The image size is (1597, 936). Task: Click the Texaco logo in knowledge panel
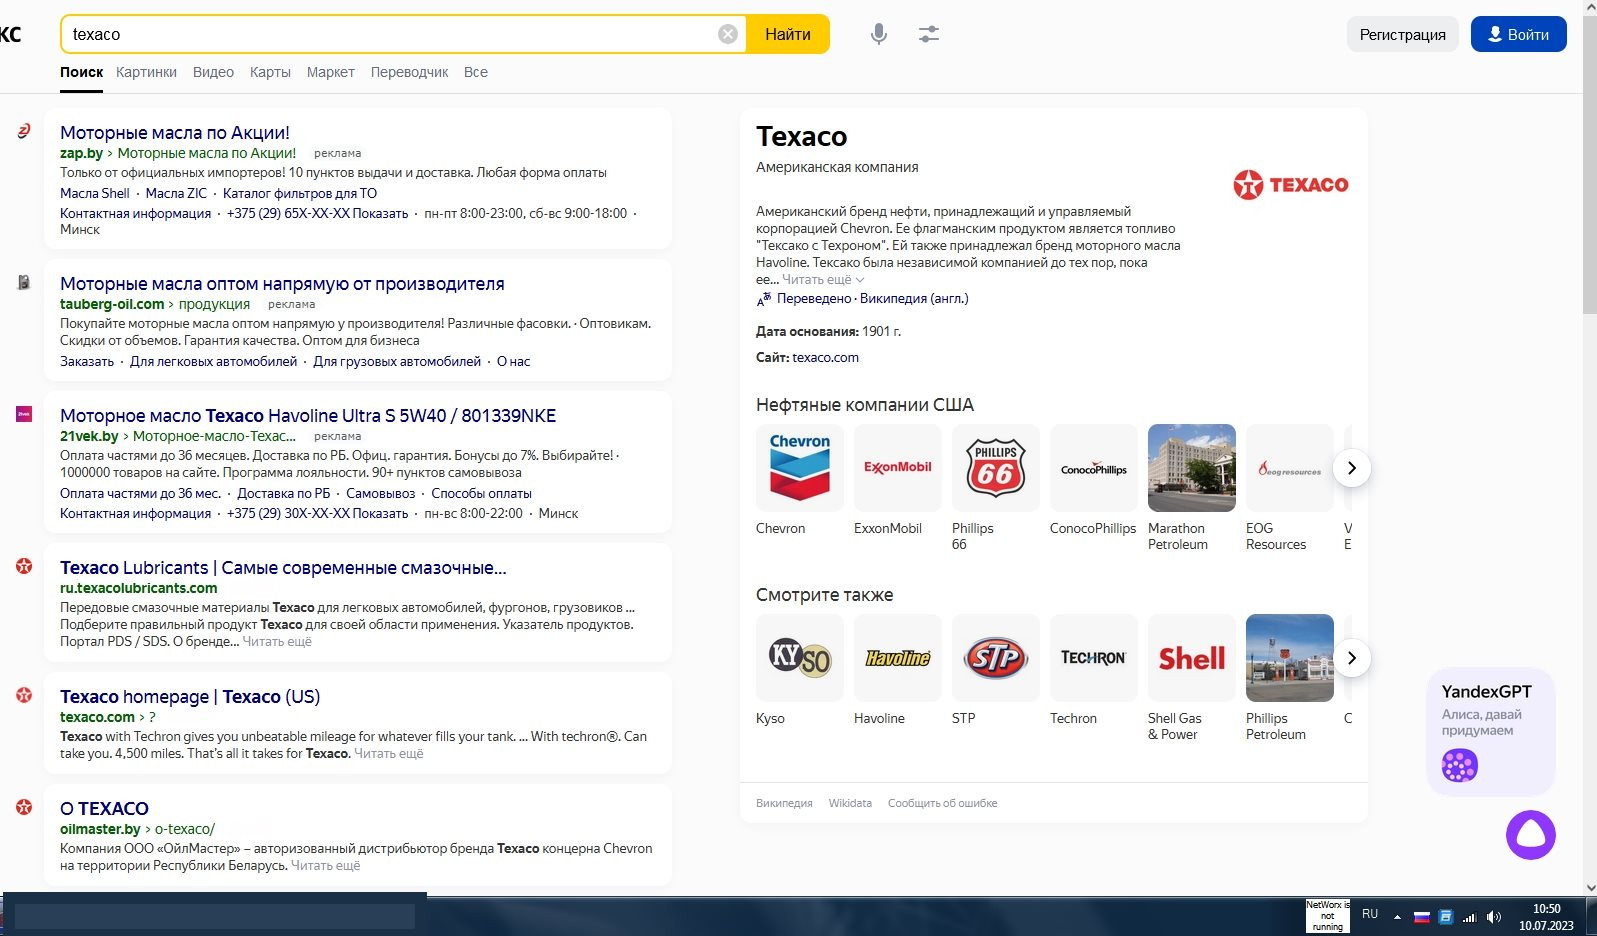pos(1290,185)
